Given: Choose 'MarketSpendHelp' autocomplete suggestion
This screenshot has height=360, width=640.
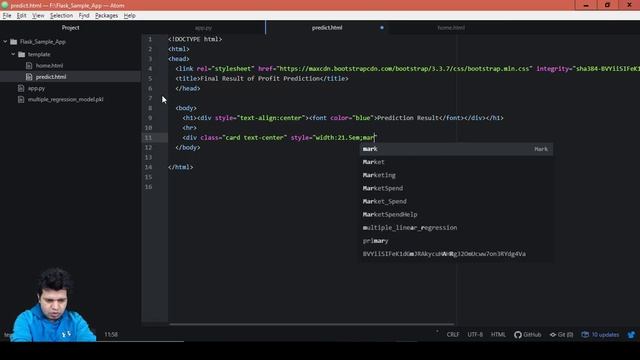Looking at the screenshot, I should click(456, 214).
